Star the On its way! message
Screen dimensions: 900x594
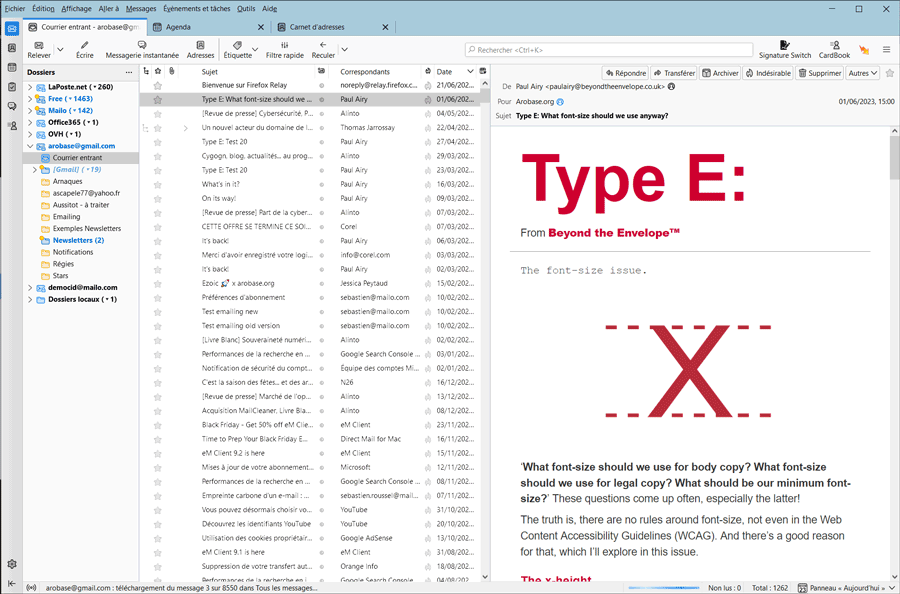158,199
